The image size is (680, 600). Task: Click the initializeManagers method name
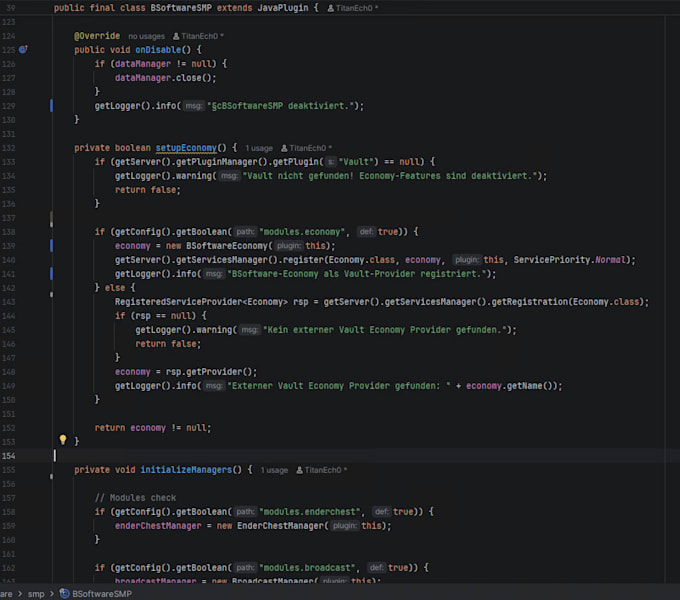click(186, 470)
